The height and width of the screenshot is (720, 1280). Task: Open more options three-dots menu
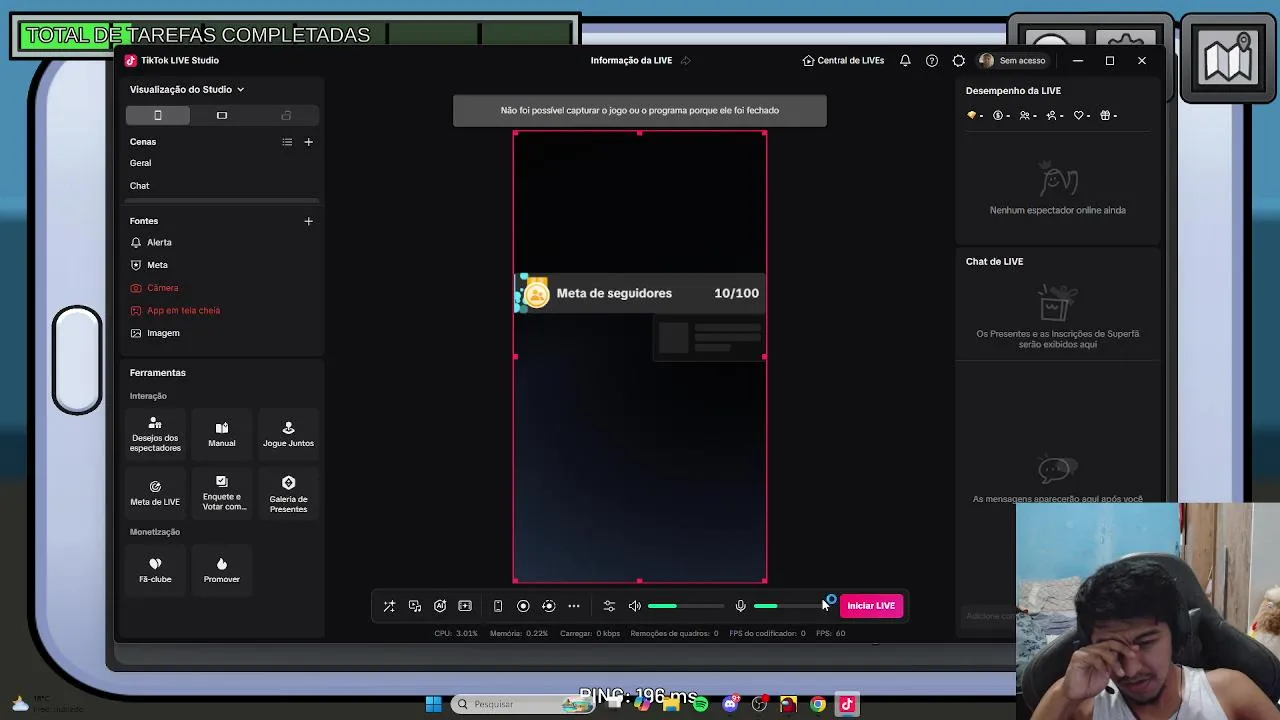(x=574, y=606)
